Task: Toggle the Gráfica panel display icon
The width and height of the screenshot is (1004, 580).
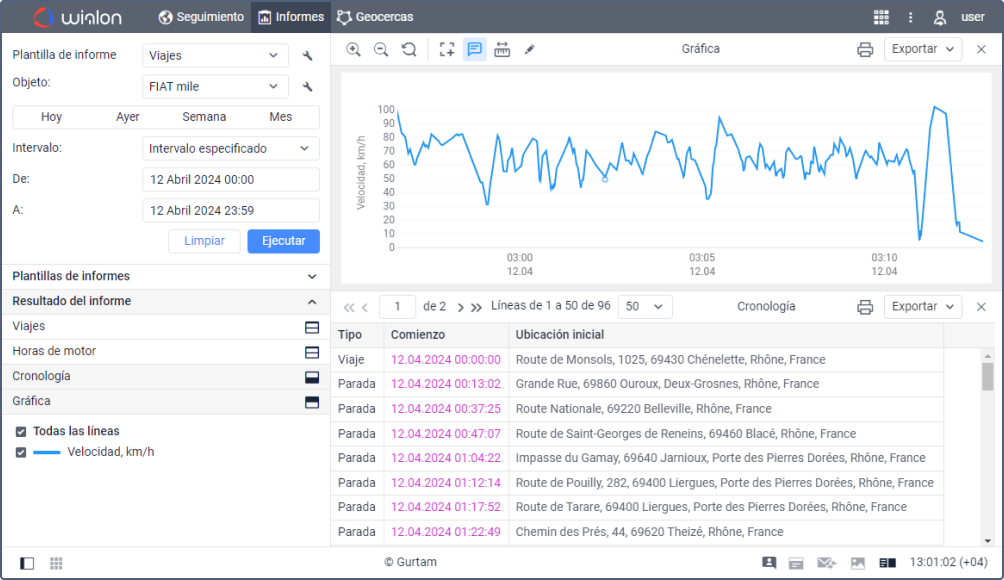Action: pyautogui.click(x=311, y=402)
